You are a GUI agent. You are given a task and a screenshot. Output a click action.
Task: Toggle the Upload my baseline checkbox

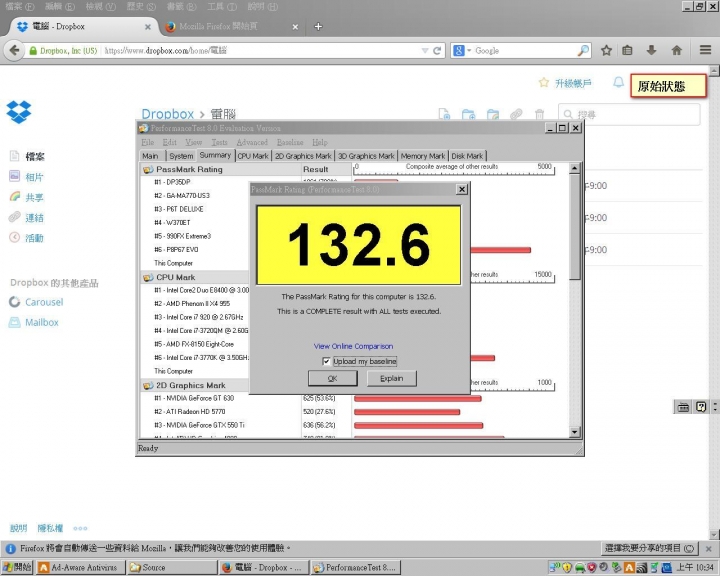[326, 361]
